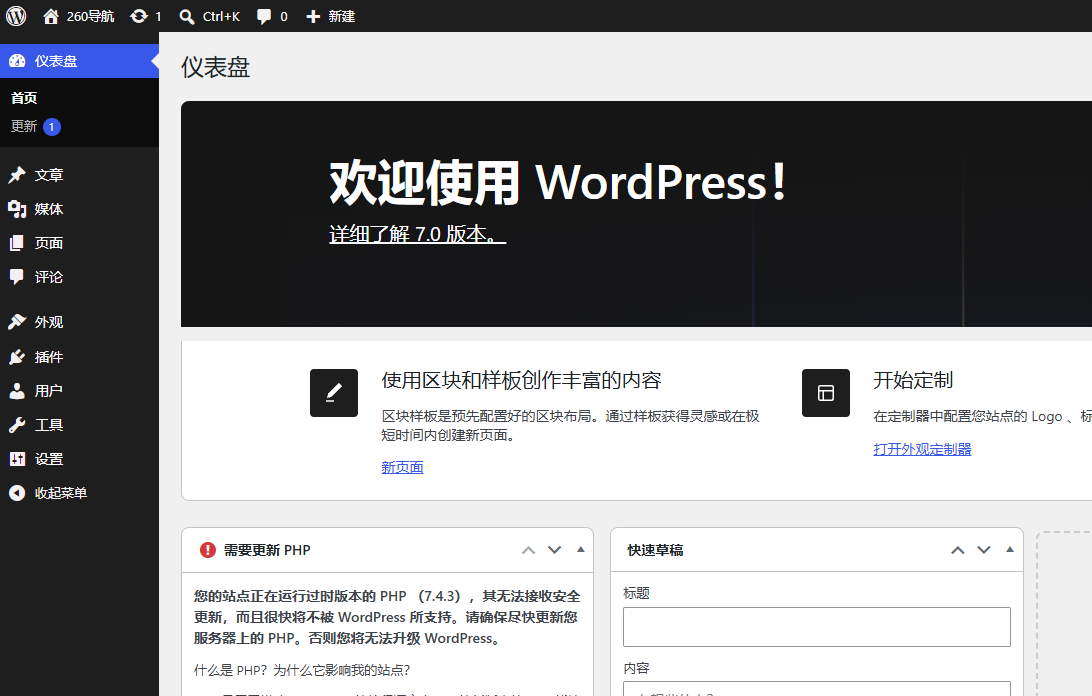Open the 设置 menu
1092x696 pixels.
[79, 459]
